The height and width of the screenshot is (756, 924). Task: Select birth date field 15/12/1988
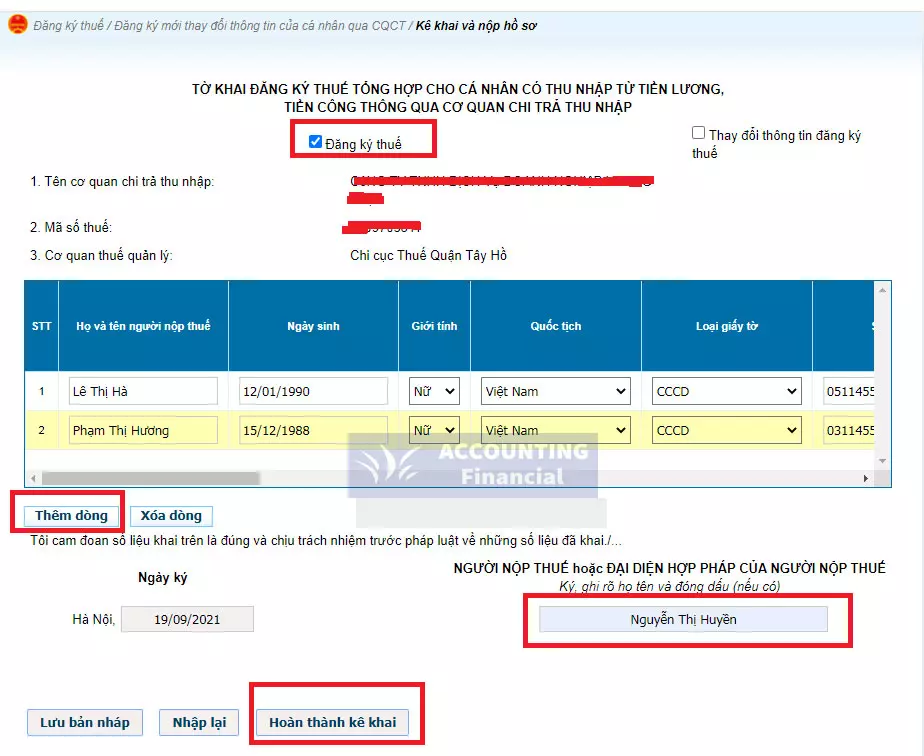tap(314, 430)
